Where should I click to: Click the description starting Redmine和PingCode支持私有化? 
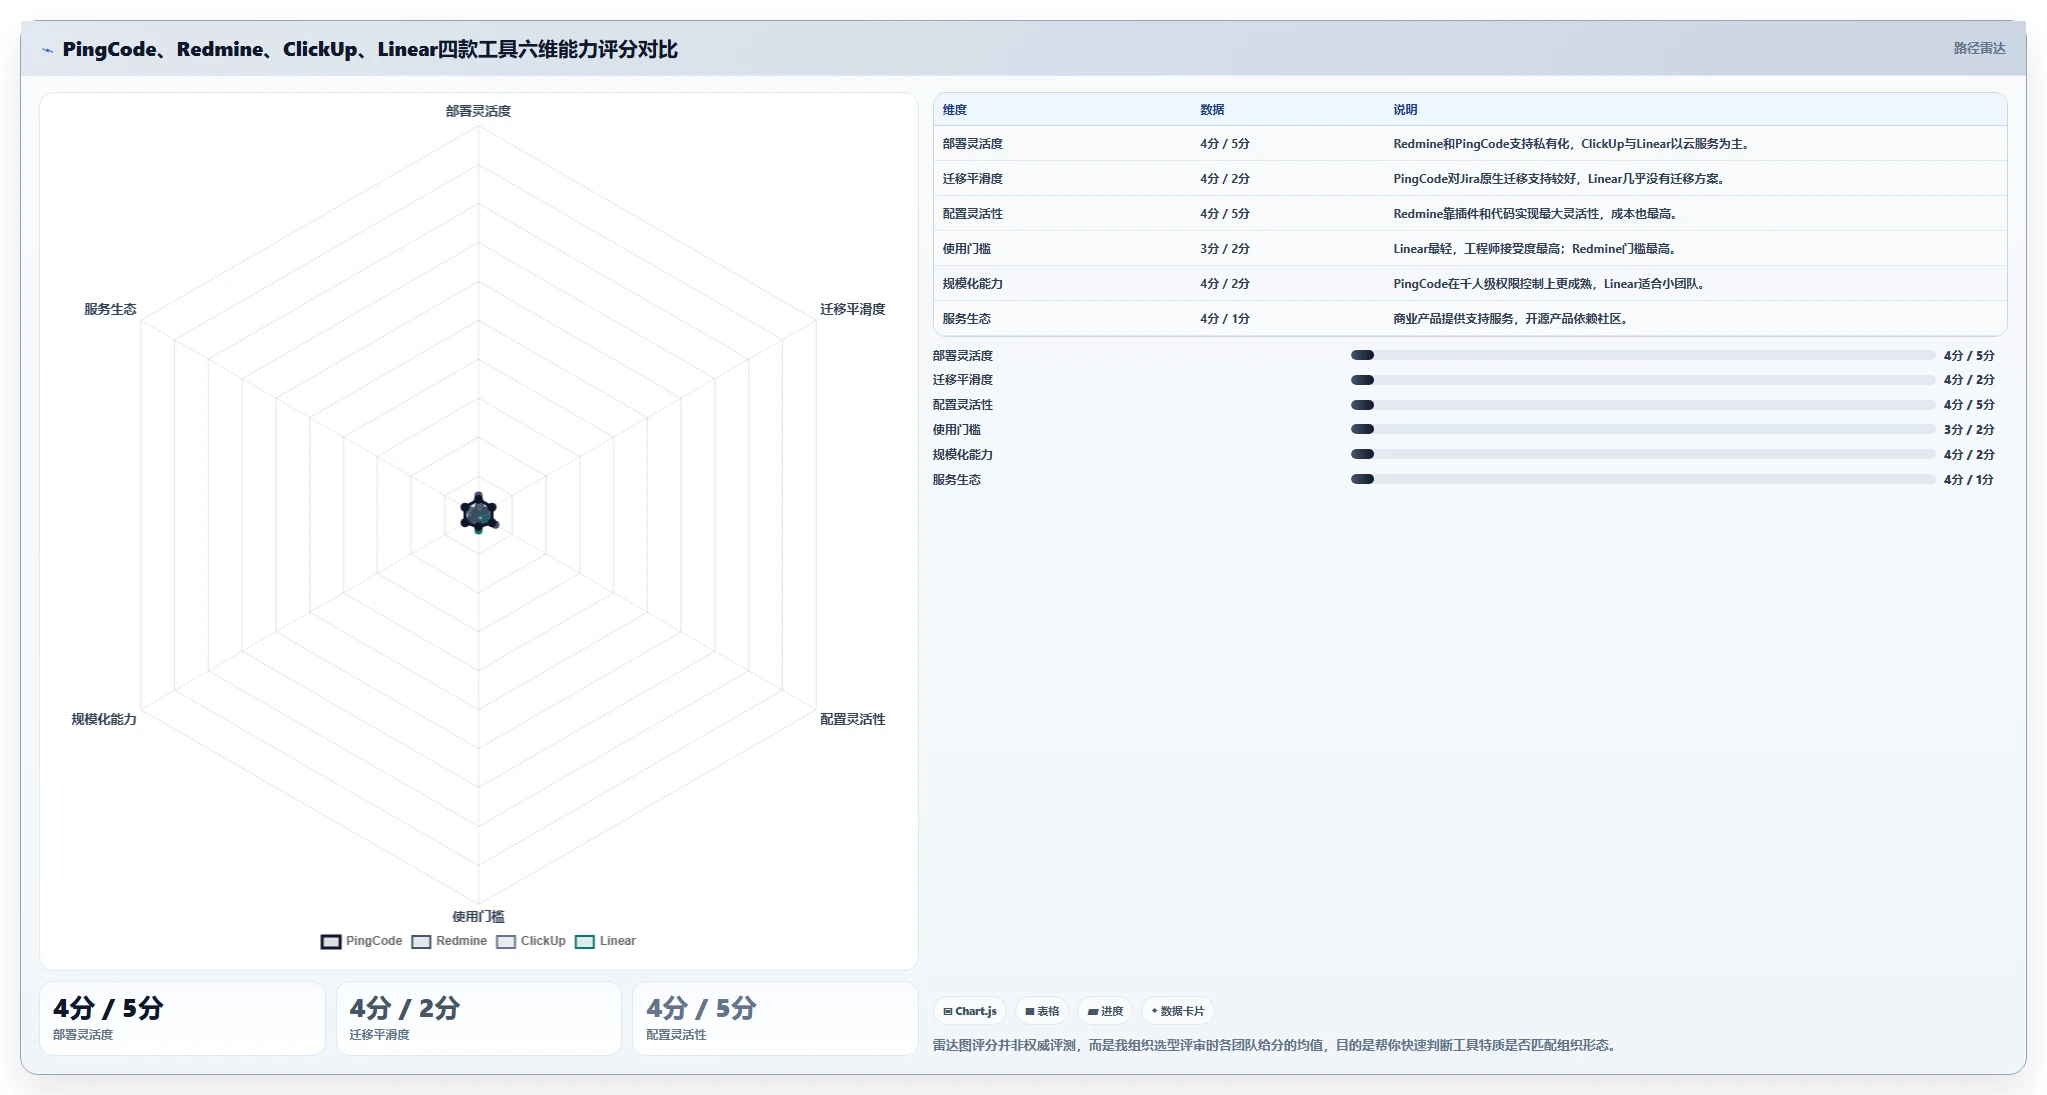tap(1573, 144)
